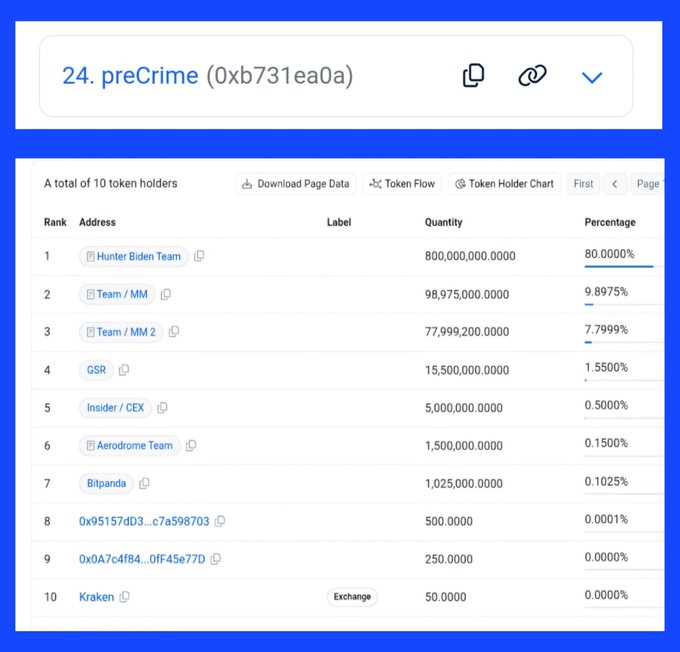Open Bitpanda holder address
680x652 pixels.
106,483
